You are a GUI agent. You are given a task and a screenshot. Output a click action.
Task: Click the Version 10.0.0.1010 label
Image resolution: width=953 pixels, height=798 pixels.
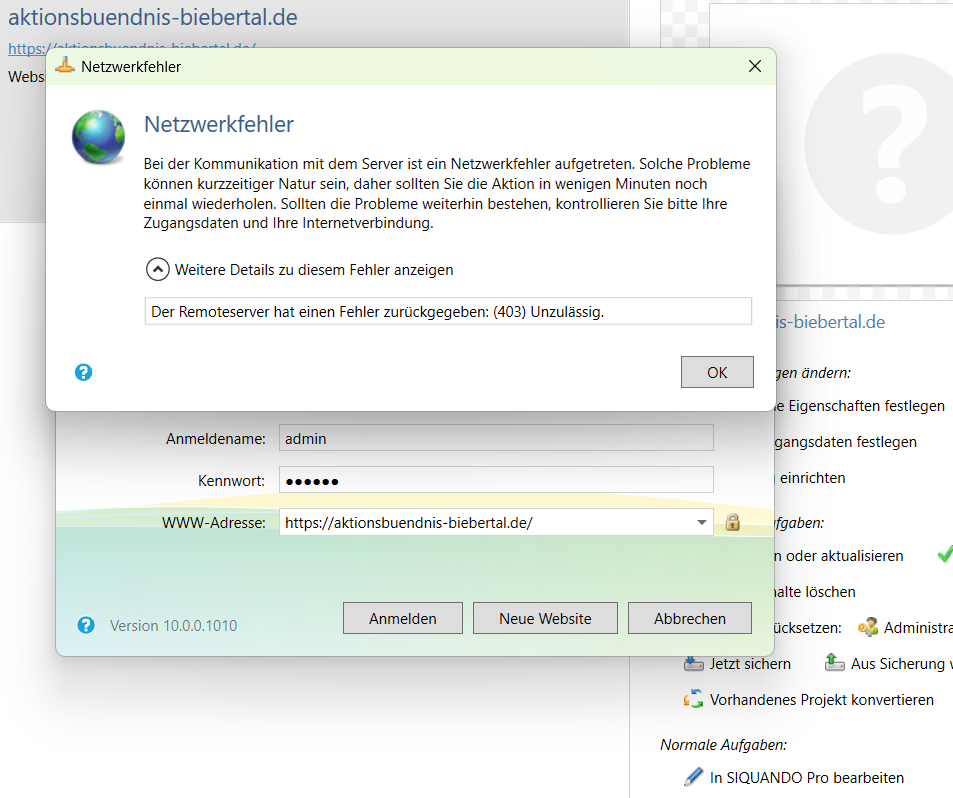173,625
